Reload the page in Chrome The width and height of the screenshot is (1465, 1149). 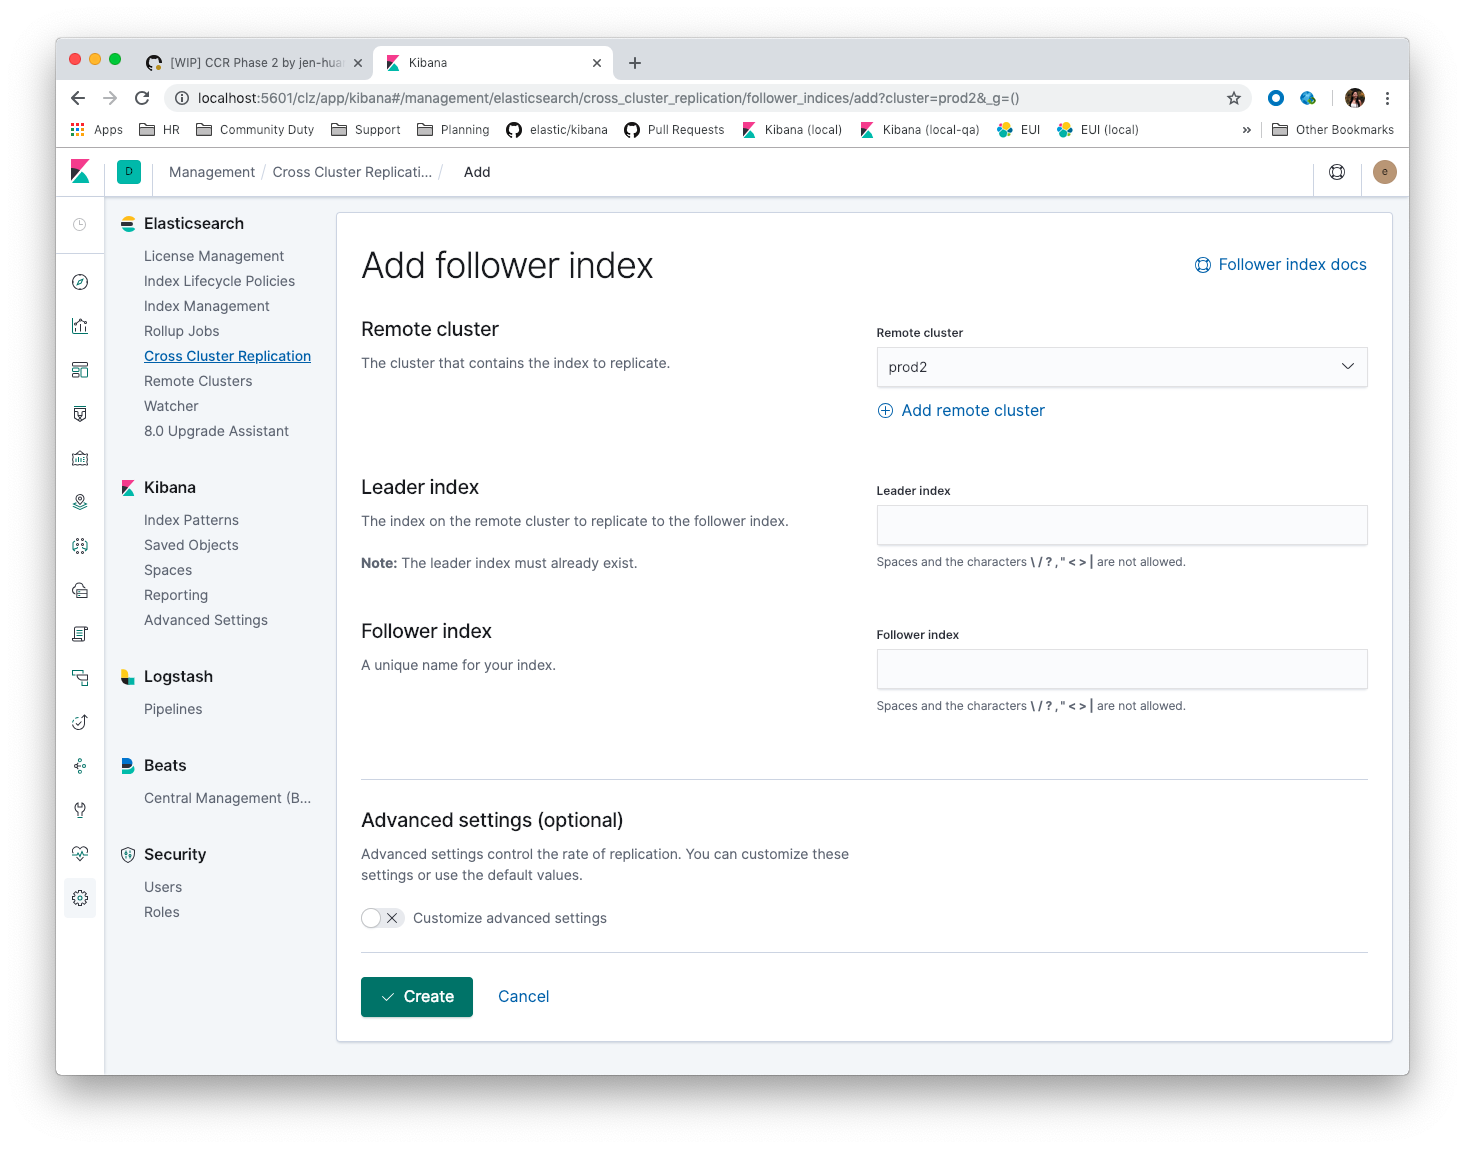click(142, 98)
